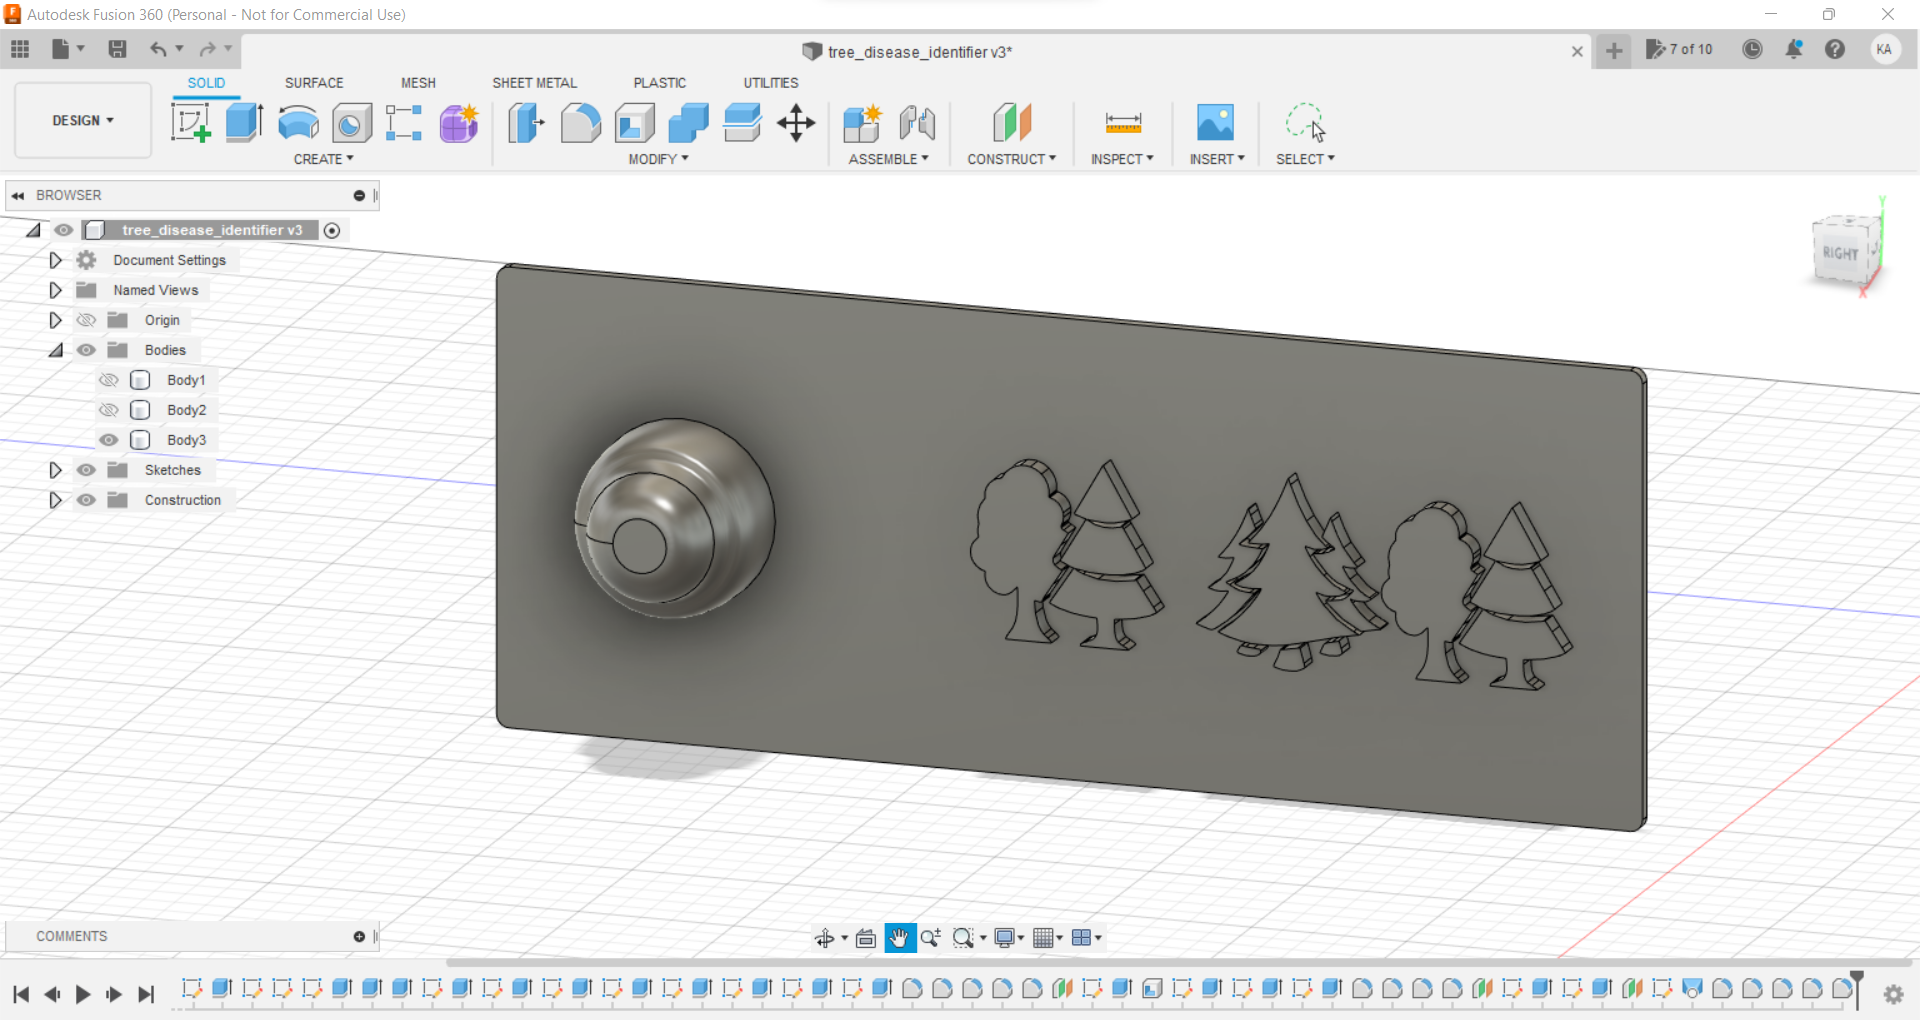Play the timeline
The height and width of the screenshot is (1020, 1920).
click(83, 994)
